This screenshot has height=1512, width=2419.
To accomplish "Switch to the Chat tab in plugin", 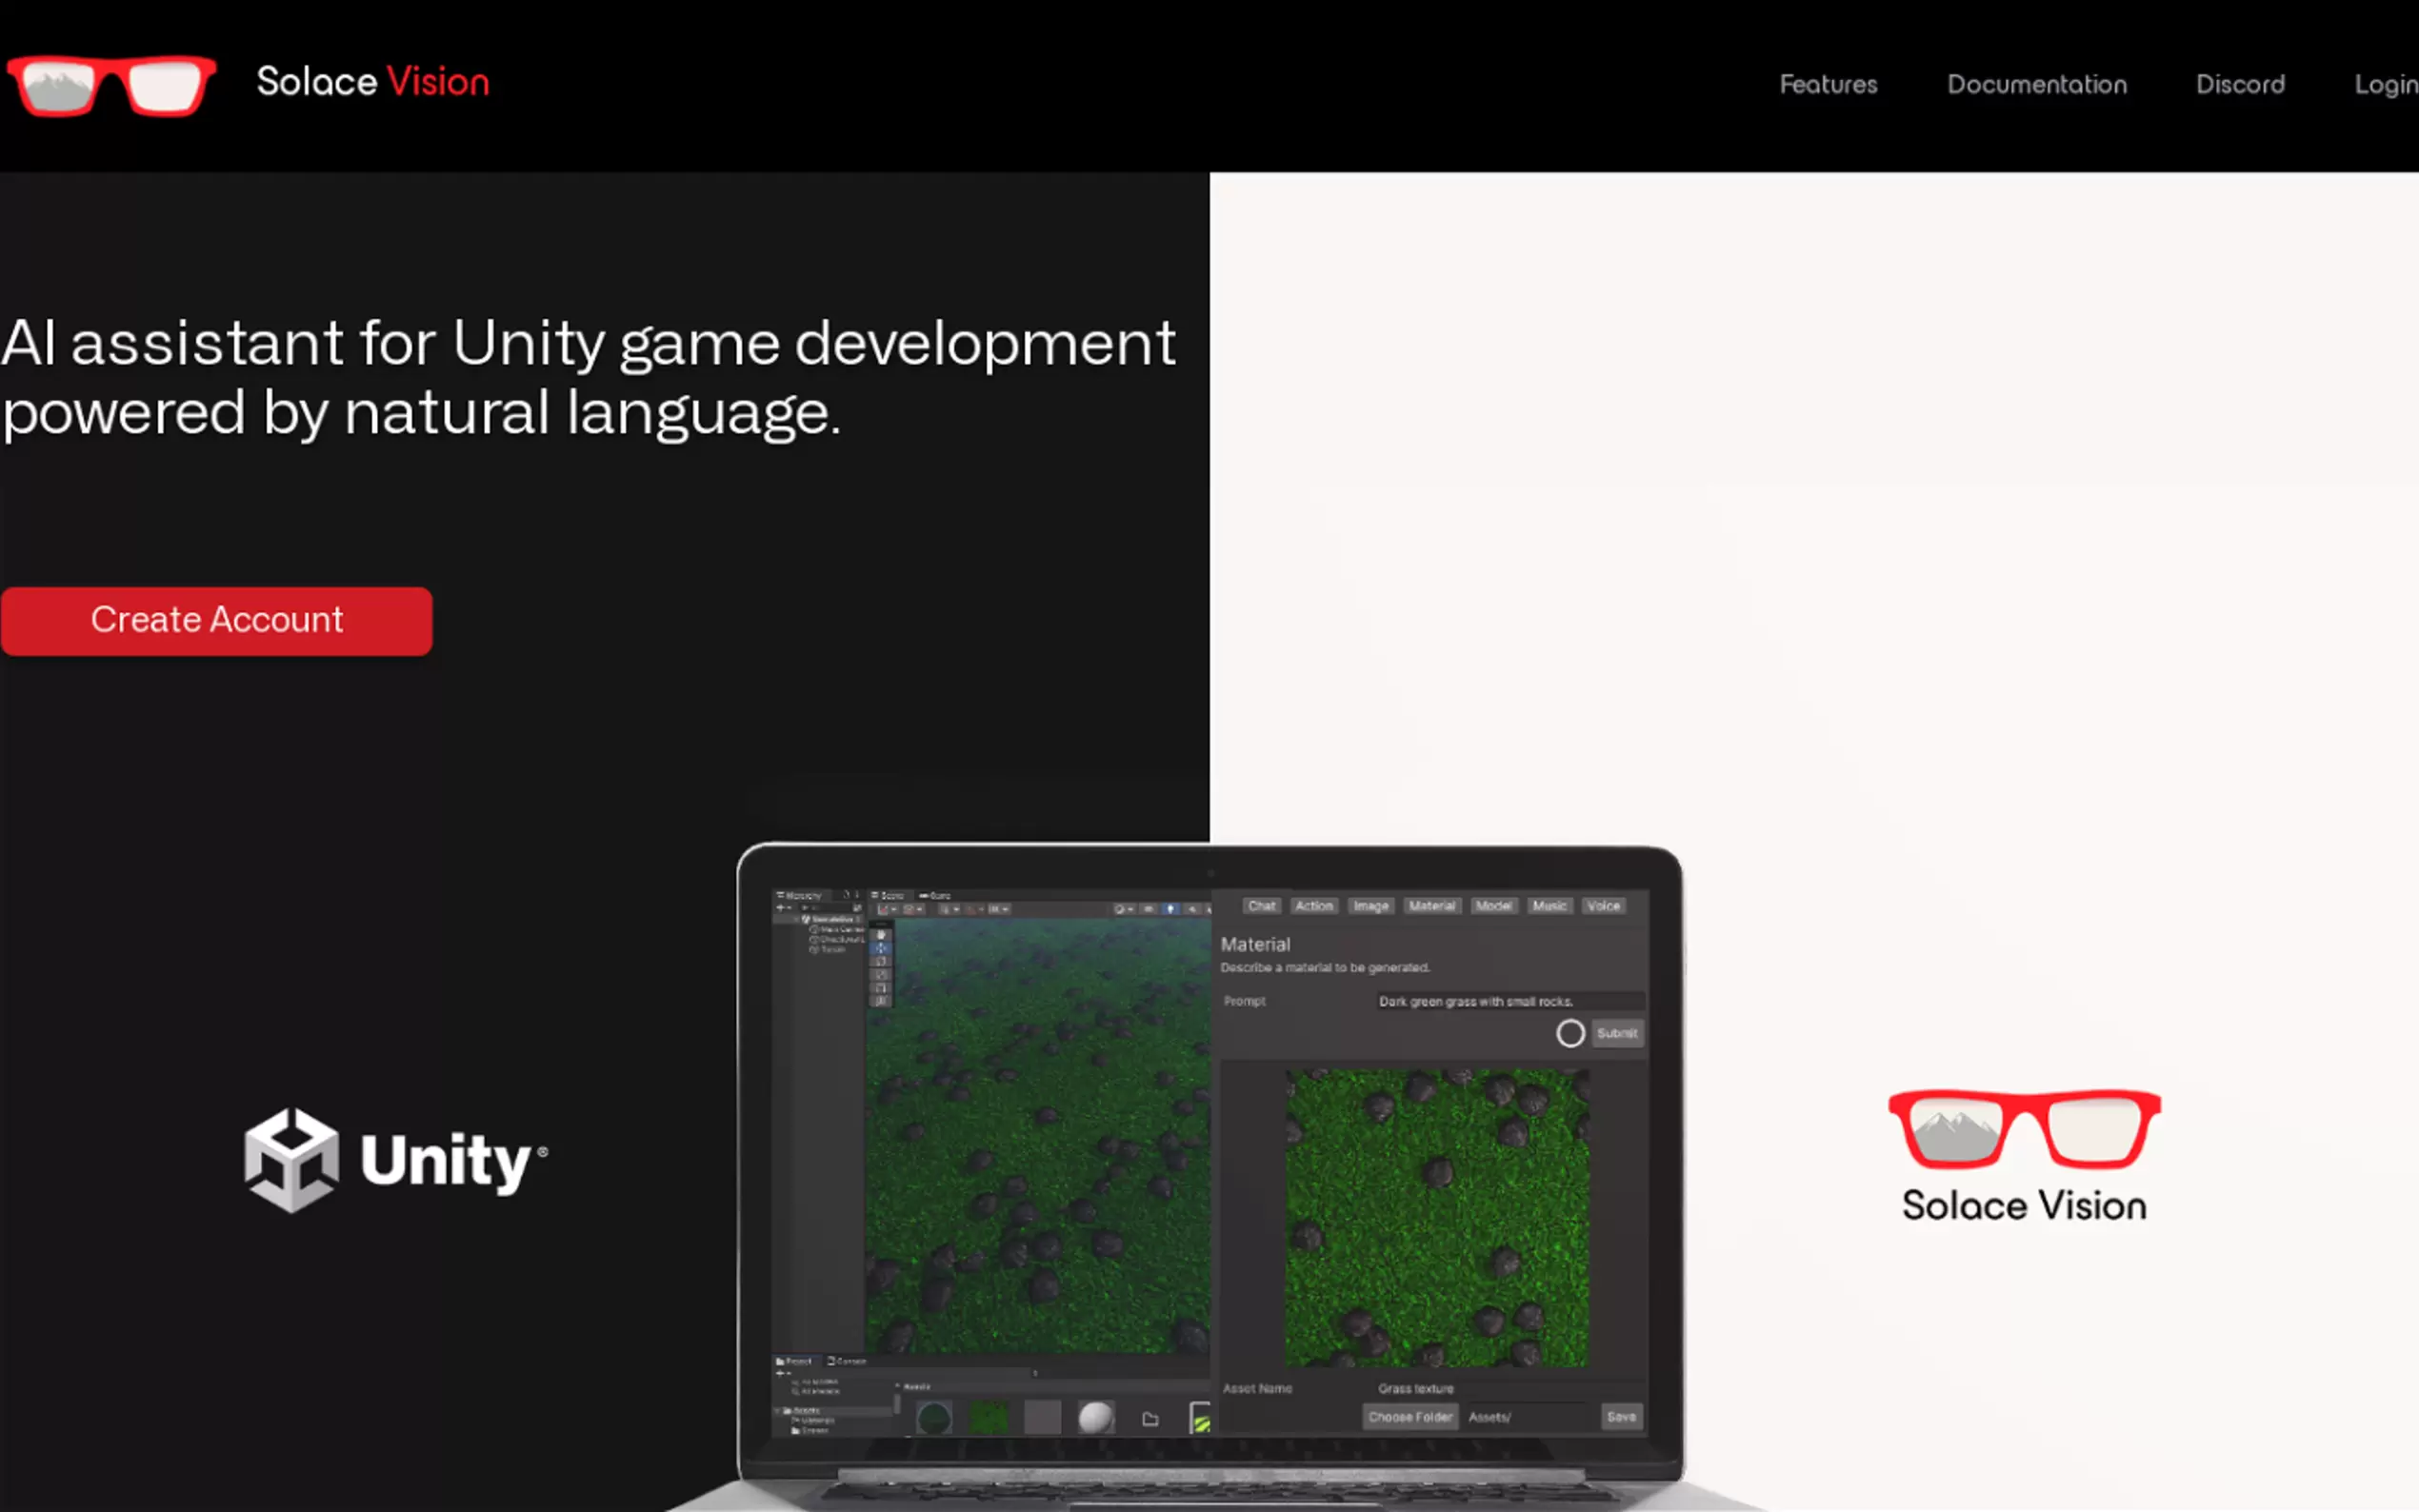I will pos(1261,906).
